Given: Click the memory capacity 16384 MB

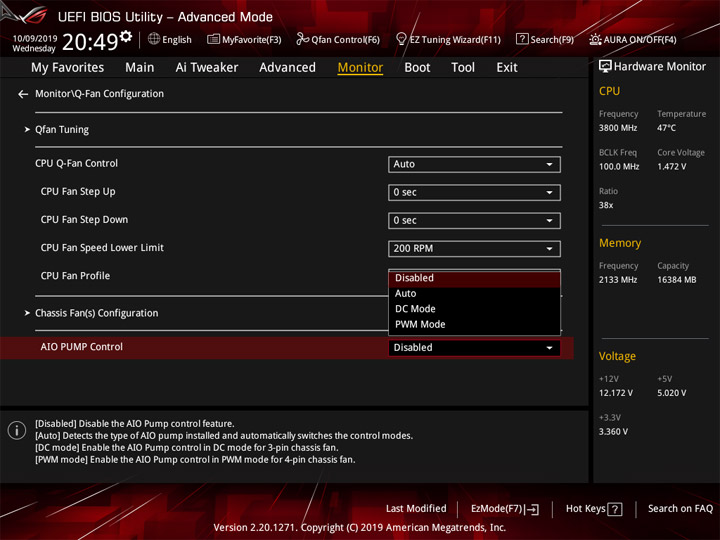Looking at the screenshot, I should pos(677,280).
